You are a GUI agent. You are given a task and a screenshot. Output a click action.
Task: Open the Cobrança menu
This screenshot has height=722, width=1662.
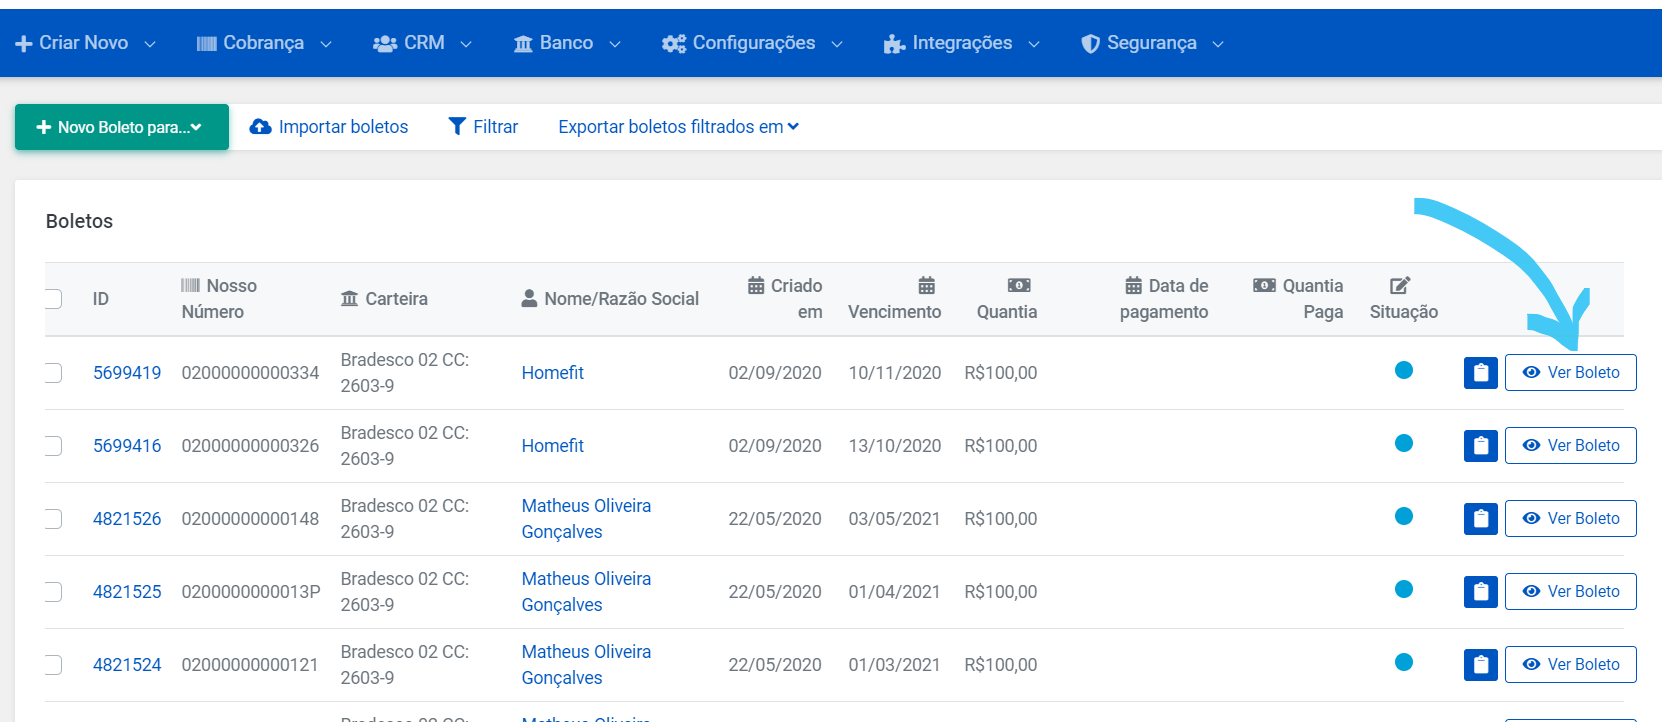pos(265,43)
